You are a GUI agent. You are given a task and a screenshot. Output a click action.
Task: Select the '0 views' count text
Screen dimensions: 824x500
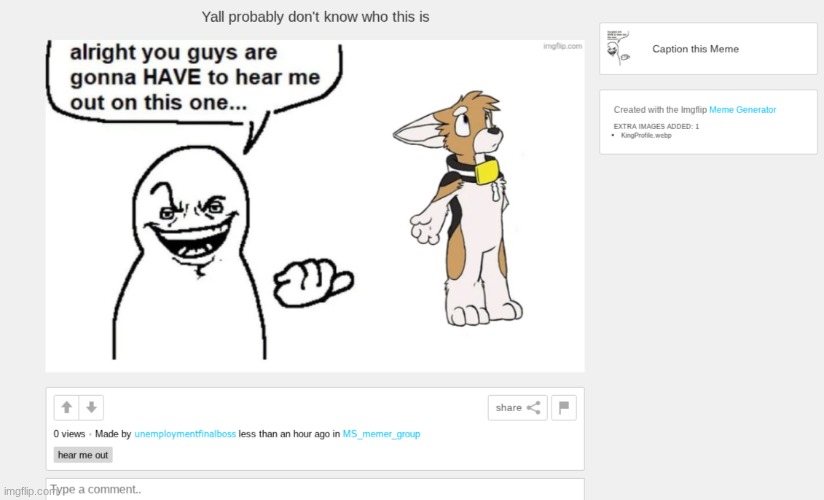point(69,434)
